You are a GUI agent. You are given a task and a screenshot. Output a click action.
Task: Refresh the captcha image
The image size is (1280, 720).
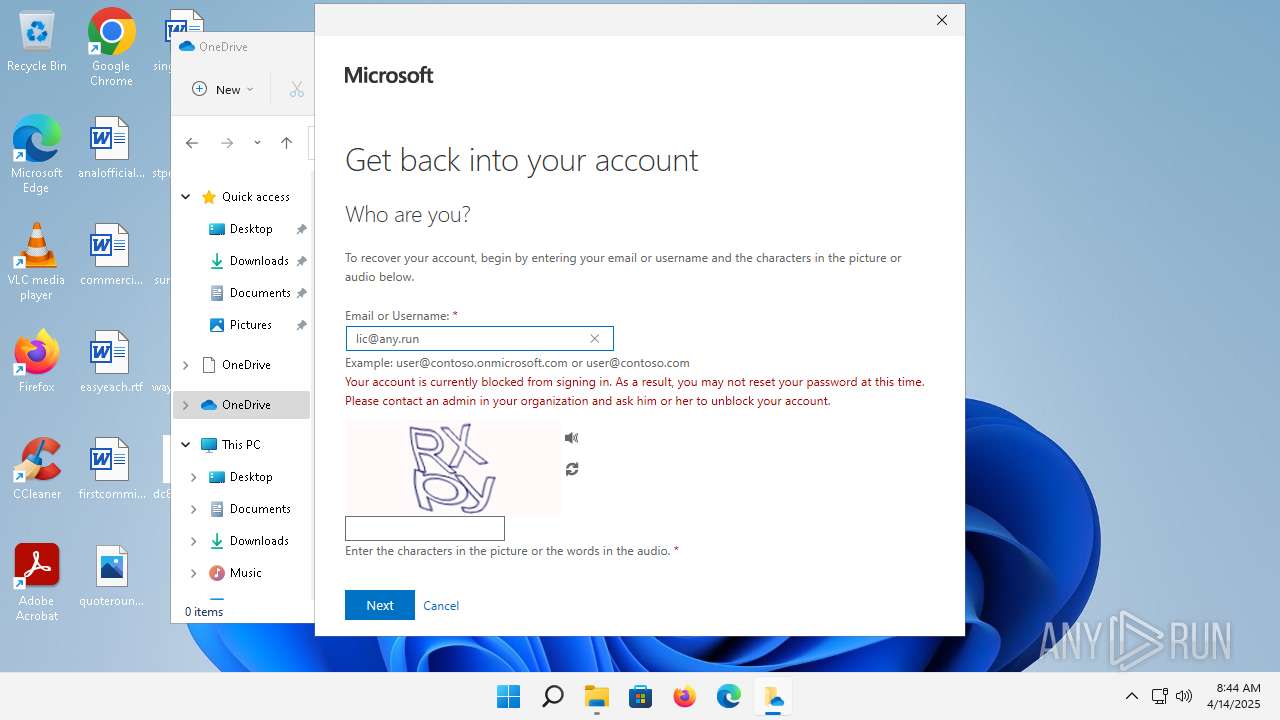[x=572, y=469]
